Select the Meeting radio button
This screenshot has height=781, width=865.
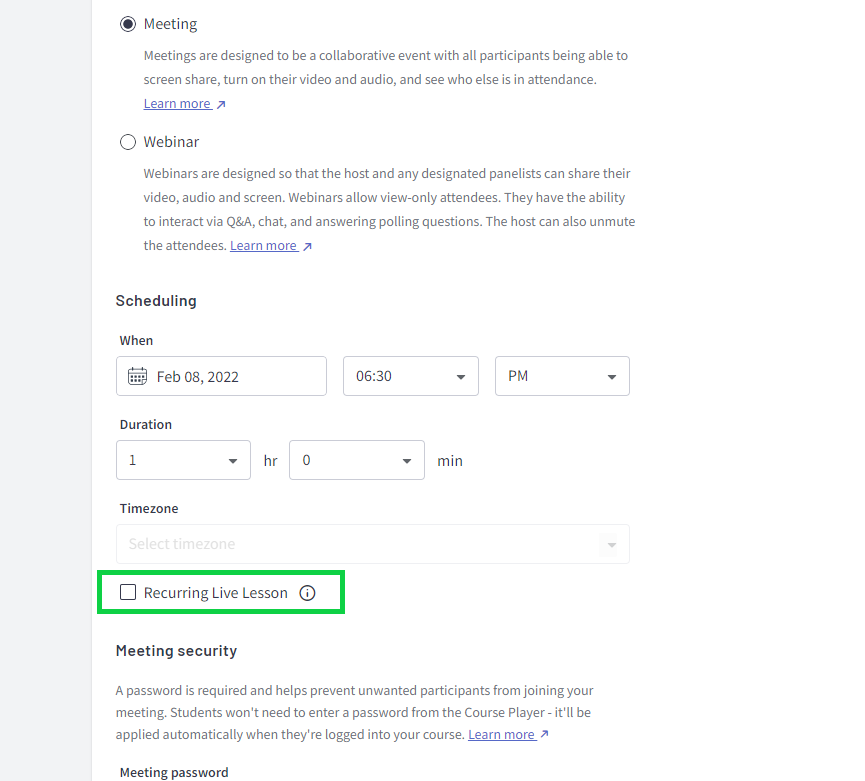(x=128, y=22)
